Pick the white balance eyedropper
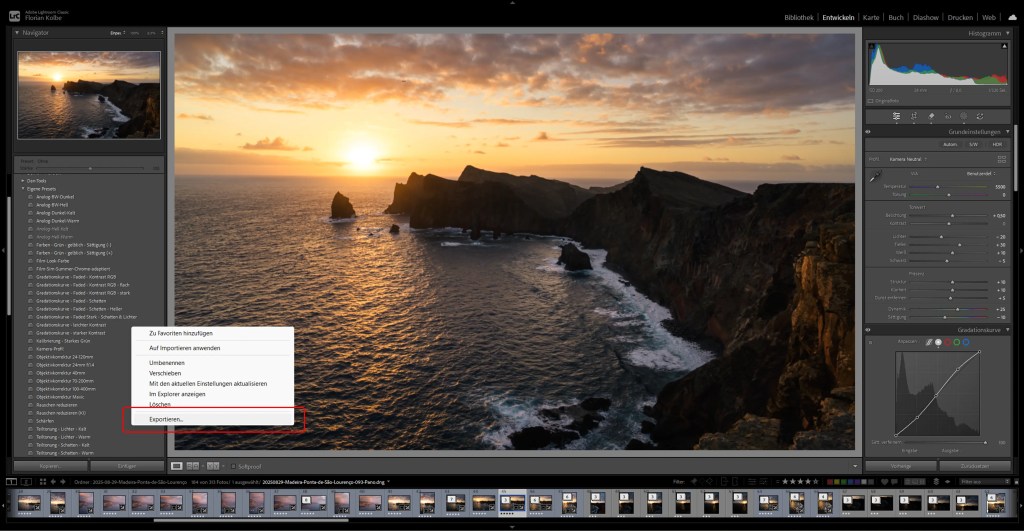Screen dimensions: 1024x531 (x=875, y=176)
